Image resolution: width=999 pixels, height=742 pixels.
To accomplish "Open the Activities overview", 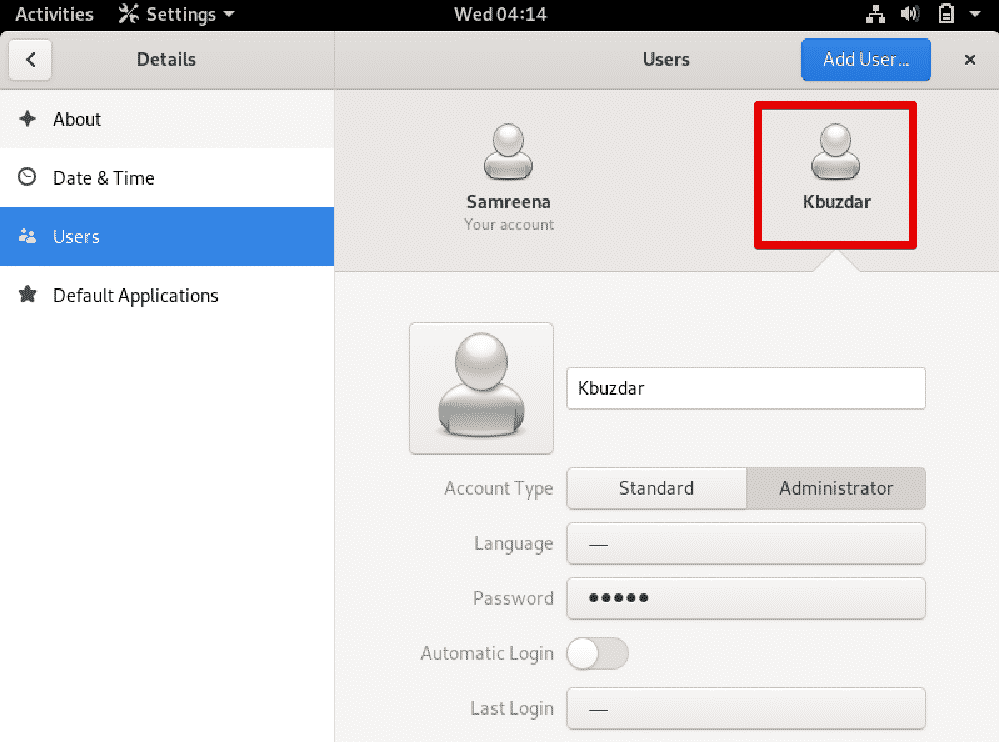I will click(x=54, y=14).
